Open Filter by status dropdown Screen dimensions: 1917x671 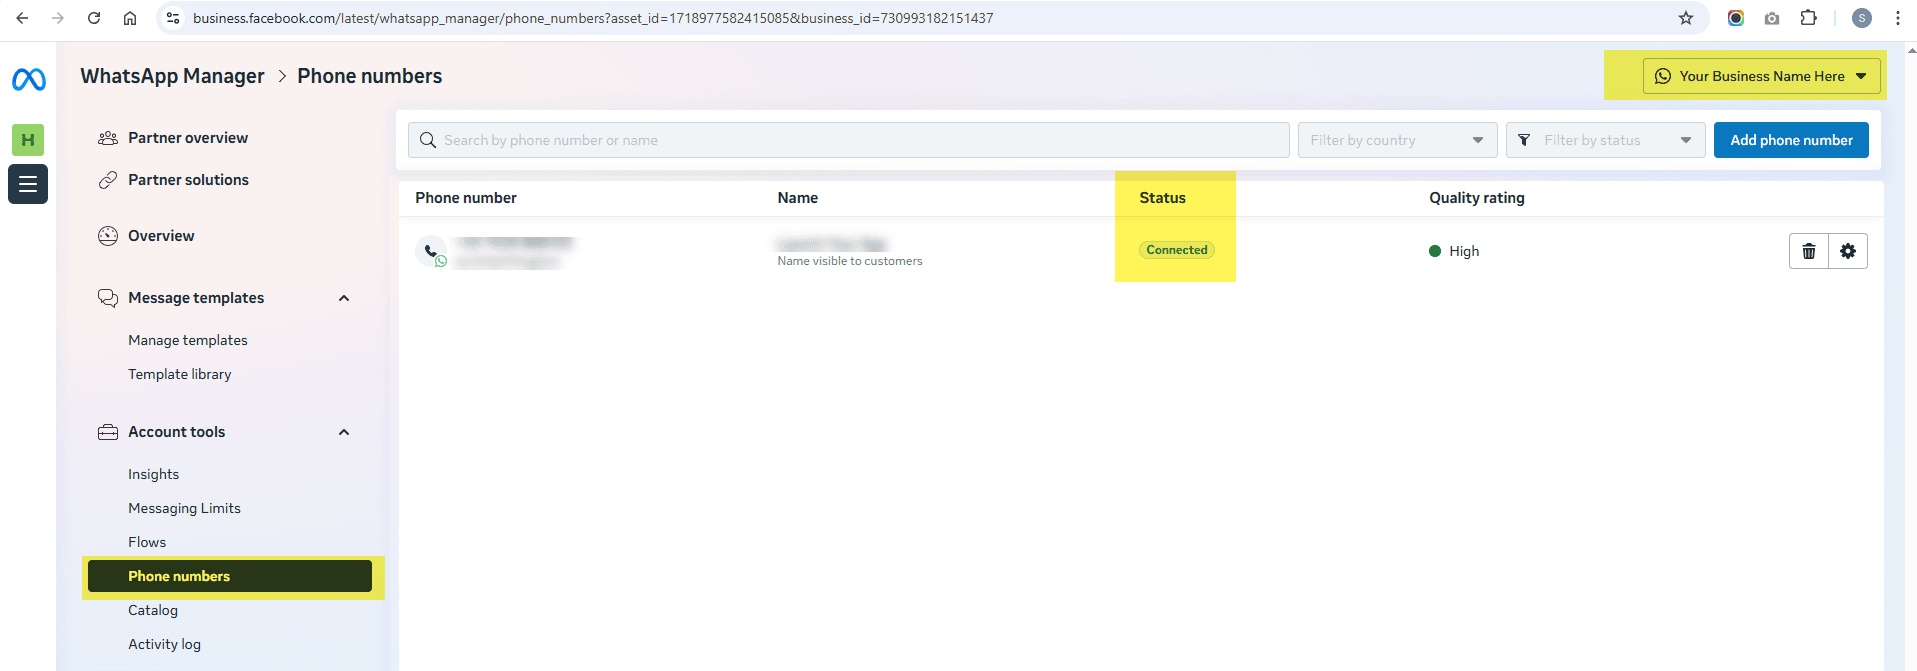pyautogui.click(x=1605, y=140)
